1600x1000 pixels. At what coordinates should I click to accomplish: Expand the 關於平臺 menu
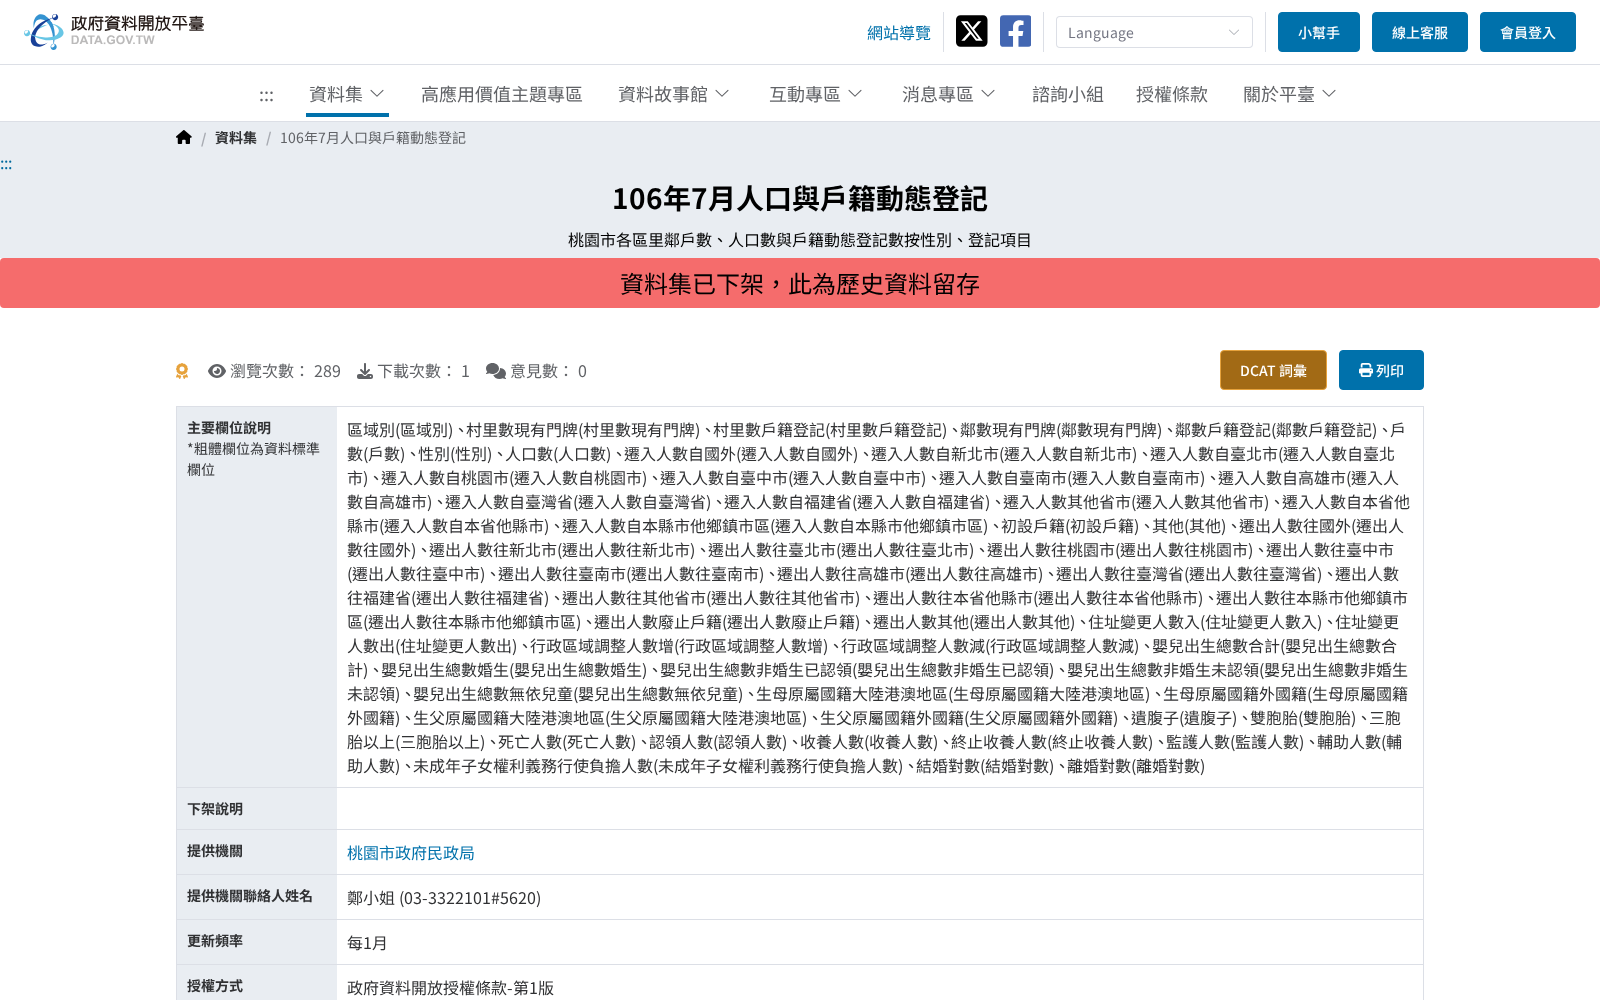(x=1289, y=94)
